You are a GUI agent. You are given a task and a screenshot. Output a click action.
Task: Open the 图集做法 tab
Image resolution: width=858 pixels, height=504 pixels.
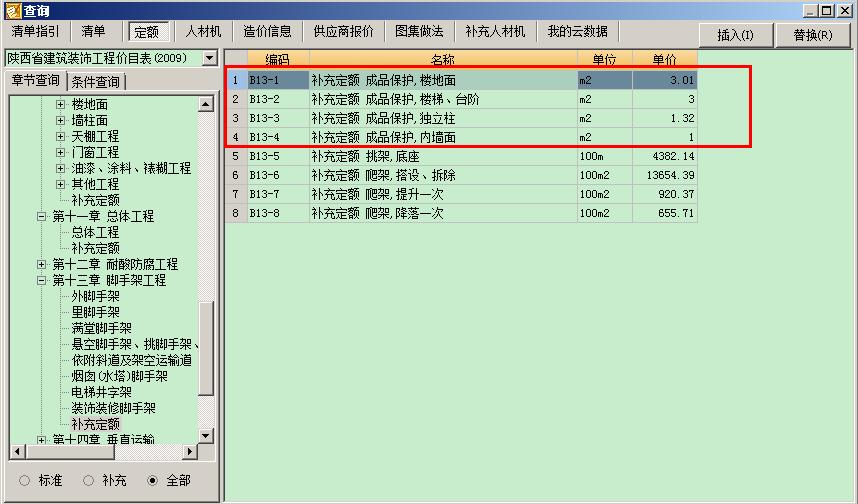[x=420, y=32]
